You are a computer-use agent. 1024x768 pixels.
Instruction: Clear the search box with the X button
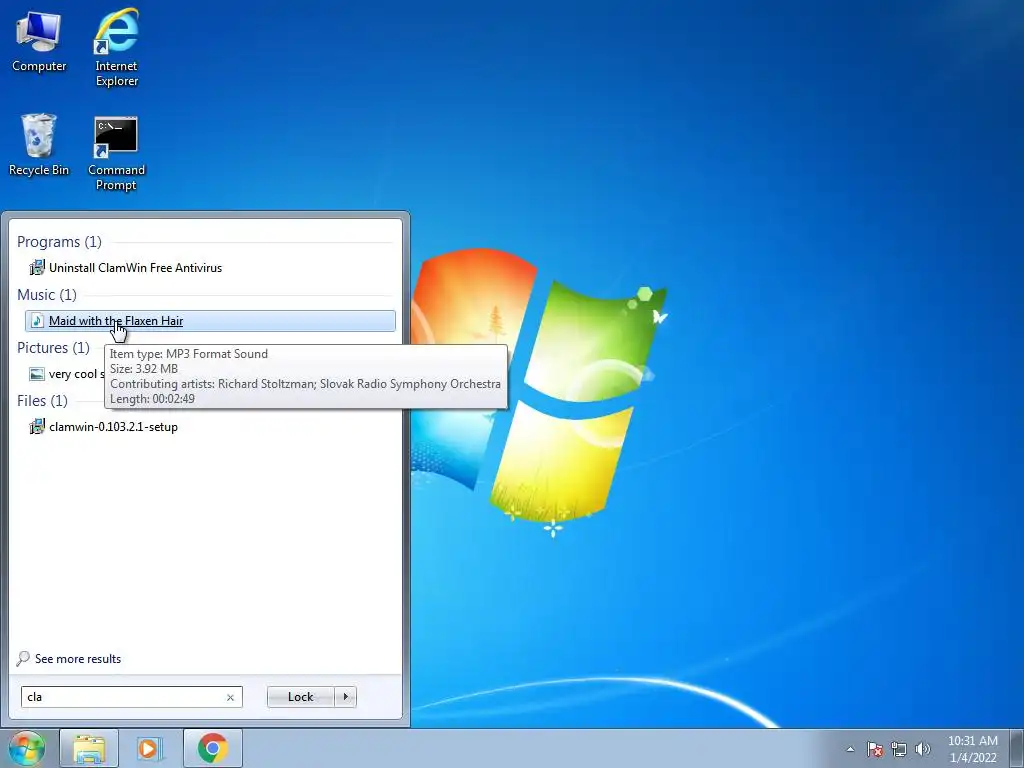coord(230,697)
